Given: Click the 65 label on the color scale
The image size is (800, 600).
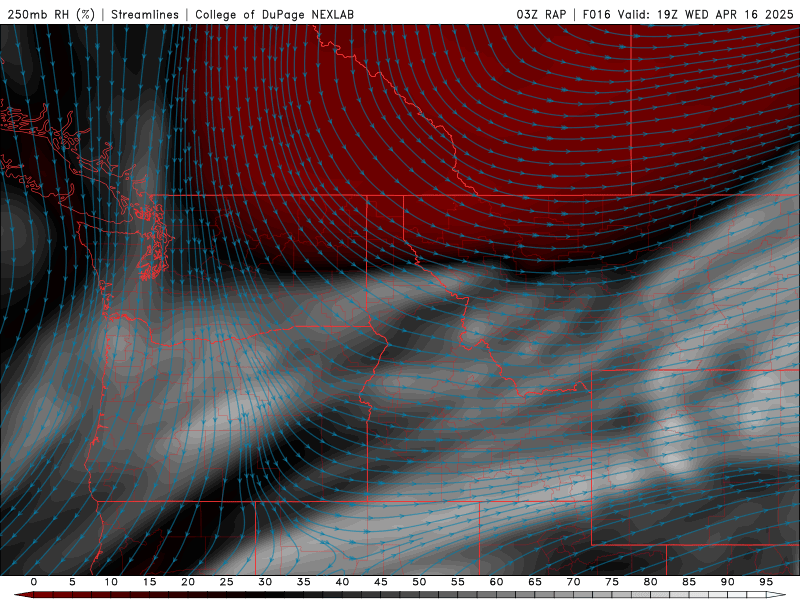Looking at the screenshot, I should tap(534, 582).
